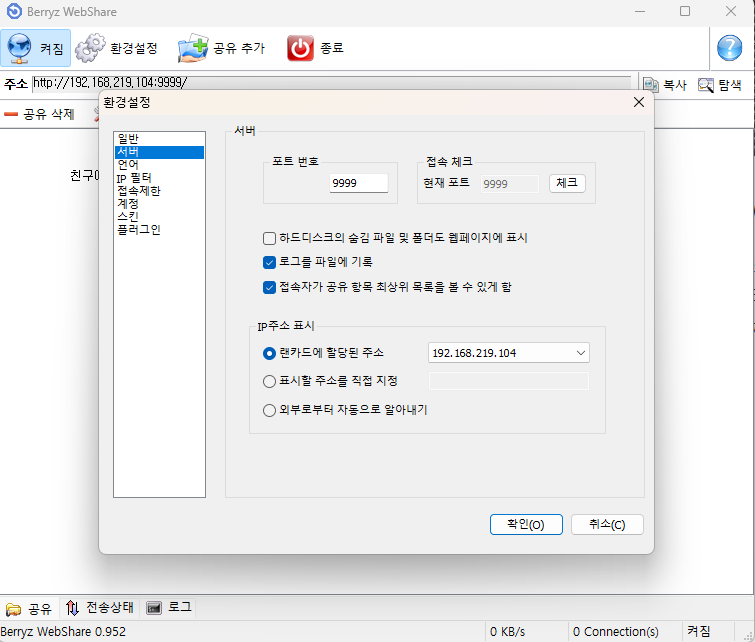Open the blue help question-mark icon
Image resolution: width=755 pixels, height=642 pixels.
pos(729,48)
